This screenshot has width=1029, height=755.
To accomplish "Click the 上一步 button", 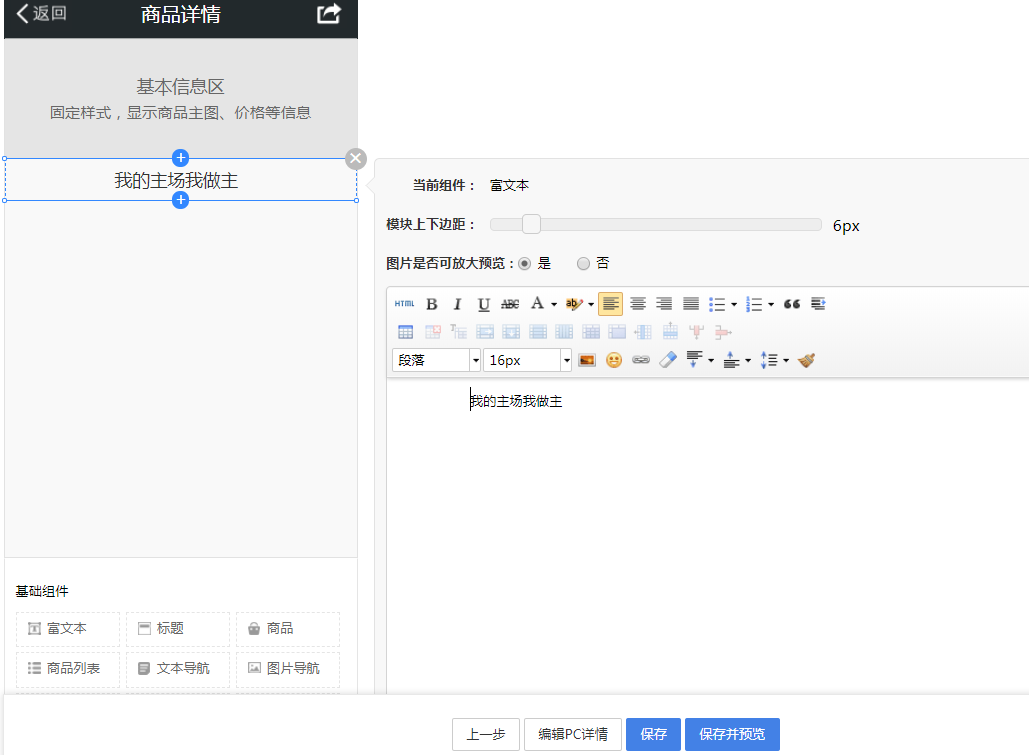I will point(486,734).
